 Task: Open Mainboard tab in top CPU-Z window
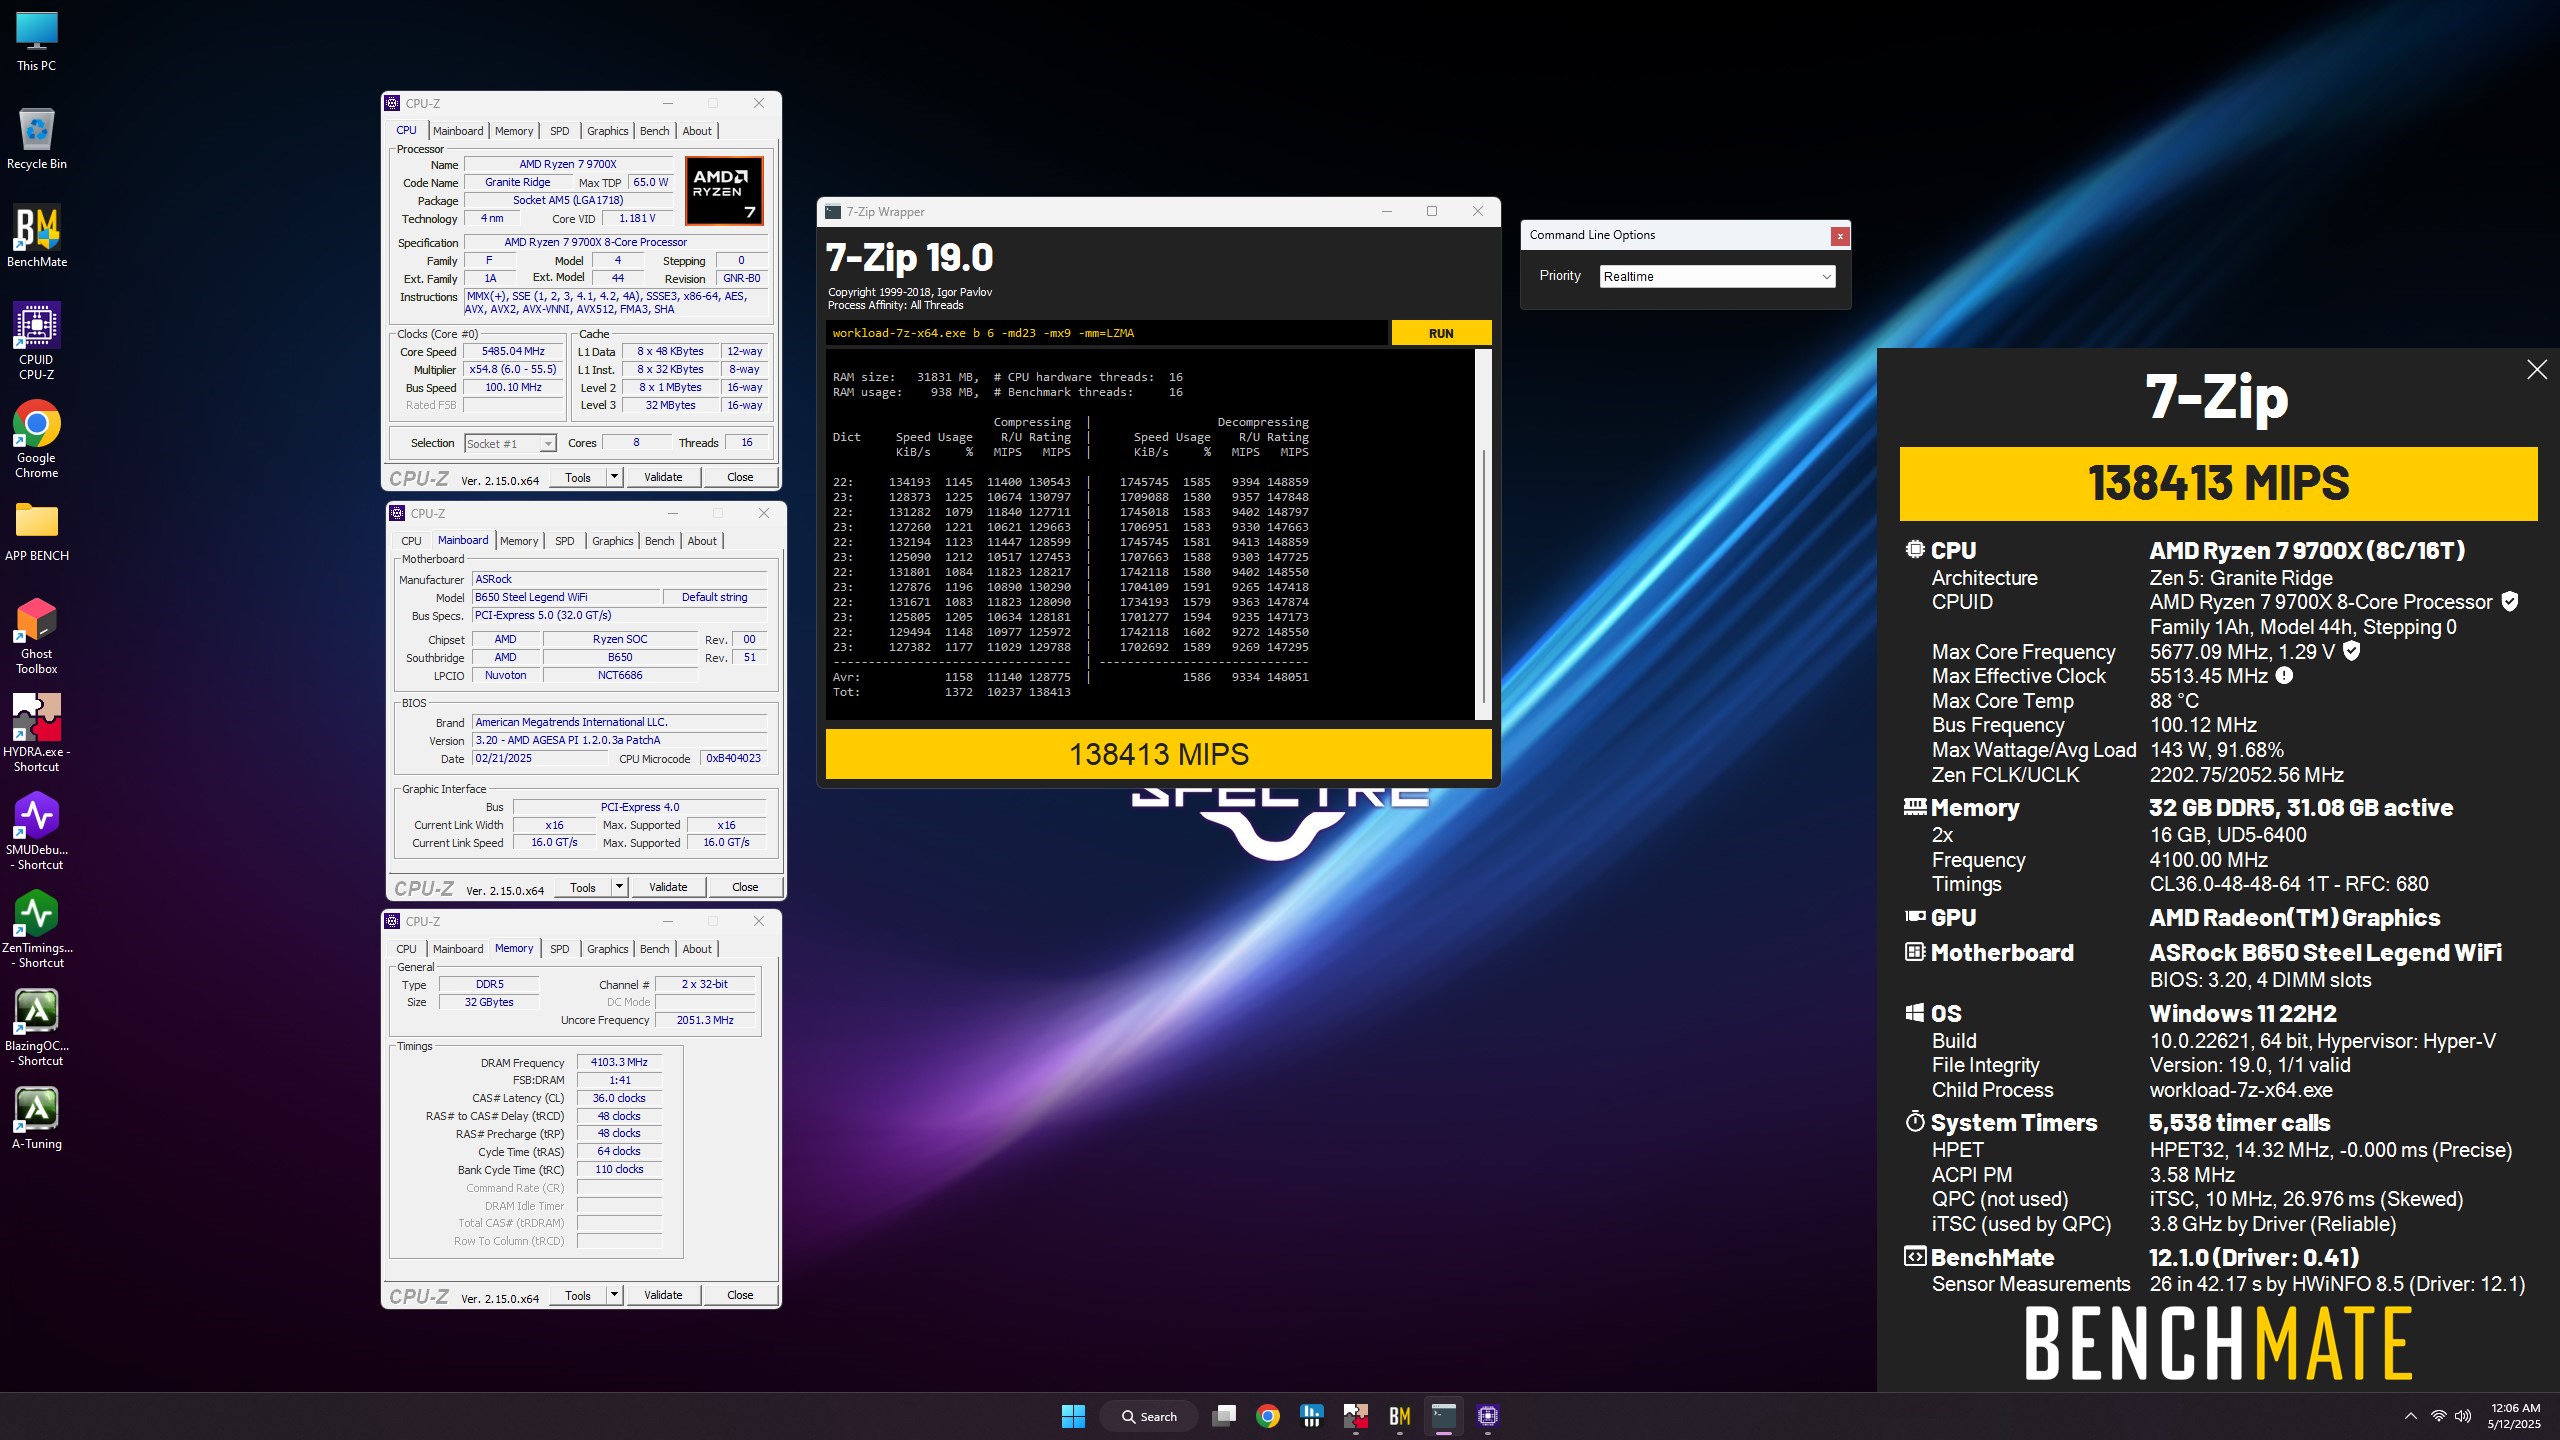458,131
